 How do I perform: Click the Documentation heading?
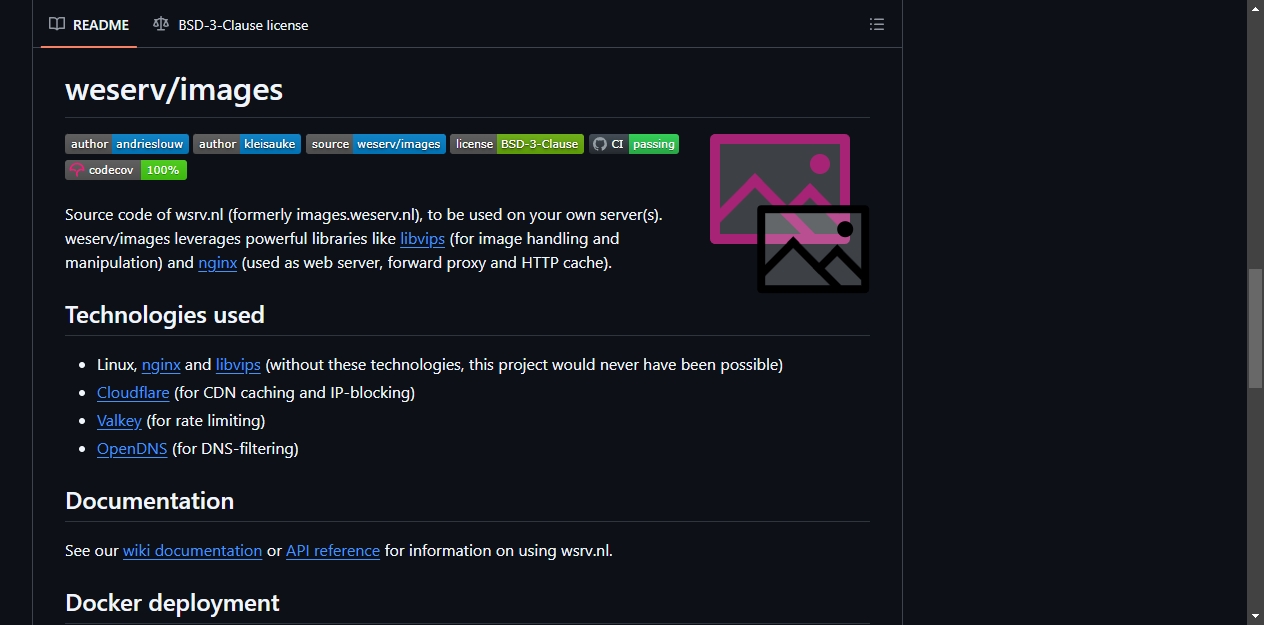(x=150, y=501)
